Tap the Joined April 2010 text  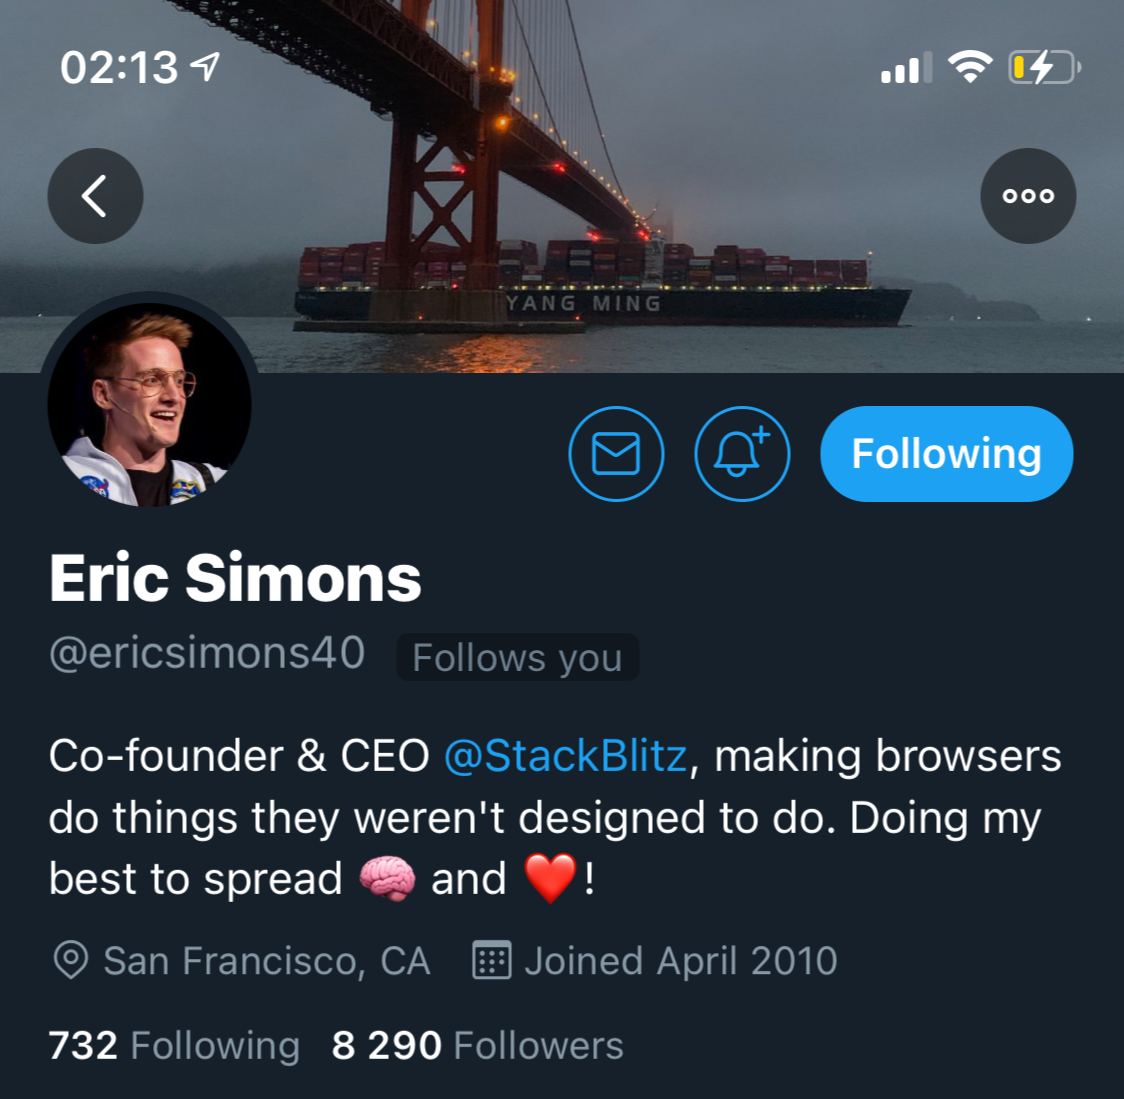(681, 961)
